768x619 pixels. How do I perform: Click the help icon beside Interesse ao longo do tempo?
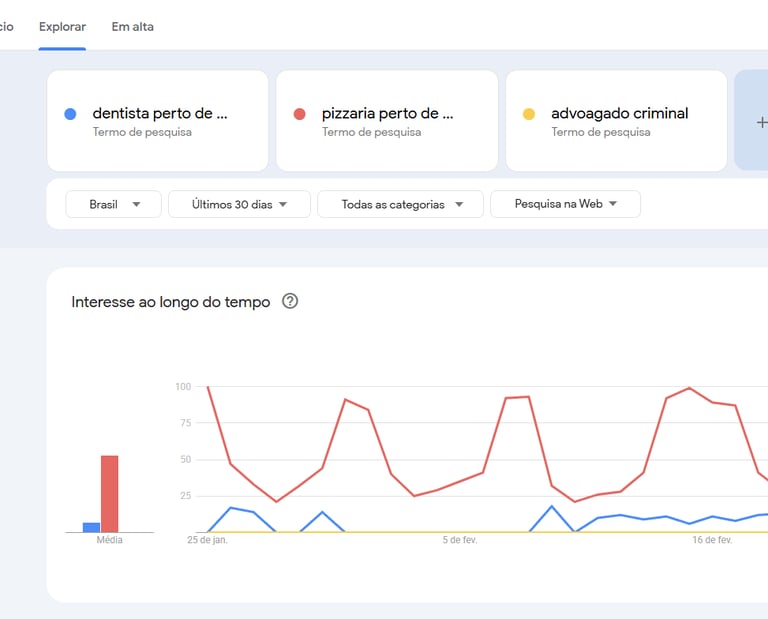pos(290,301)
